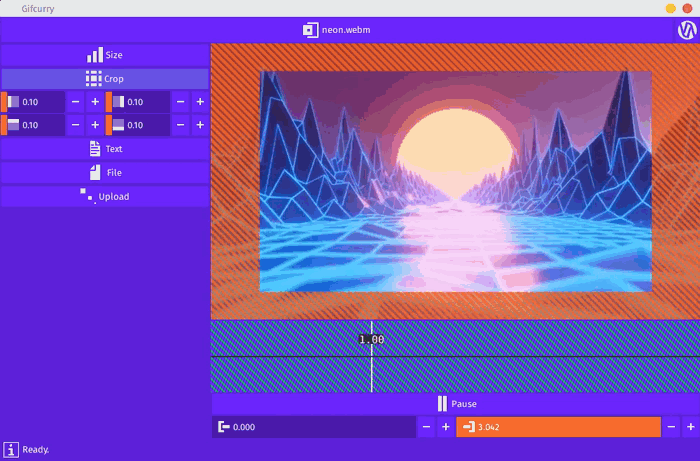This screenshot has height=461, width=700.
Task: Open a video with the neon.webm button
Action: click(337, 30)
